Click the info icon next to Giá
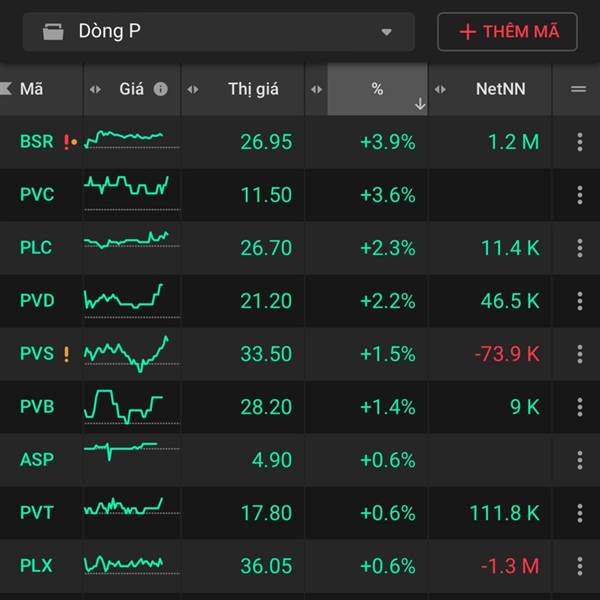 [160, 89]
